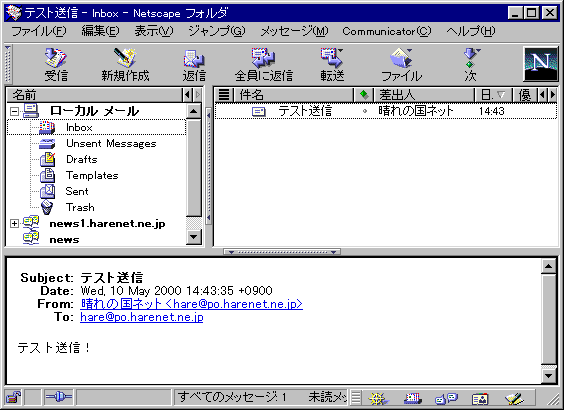Open the メッセージ(M) menu
This screenshot has height=410, width=564.
(x=294, y=31)
